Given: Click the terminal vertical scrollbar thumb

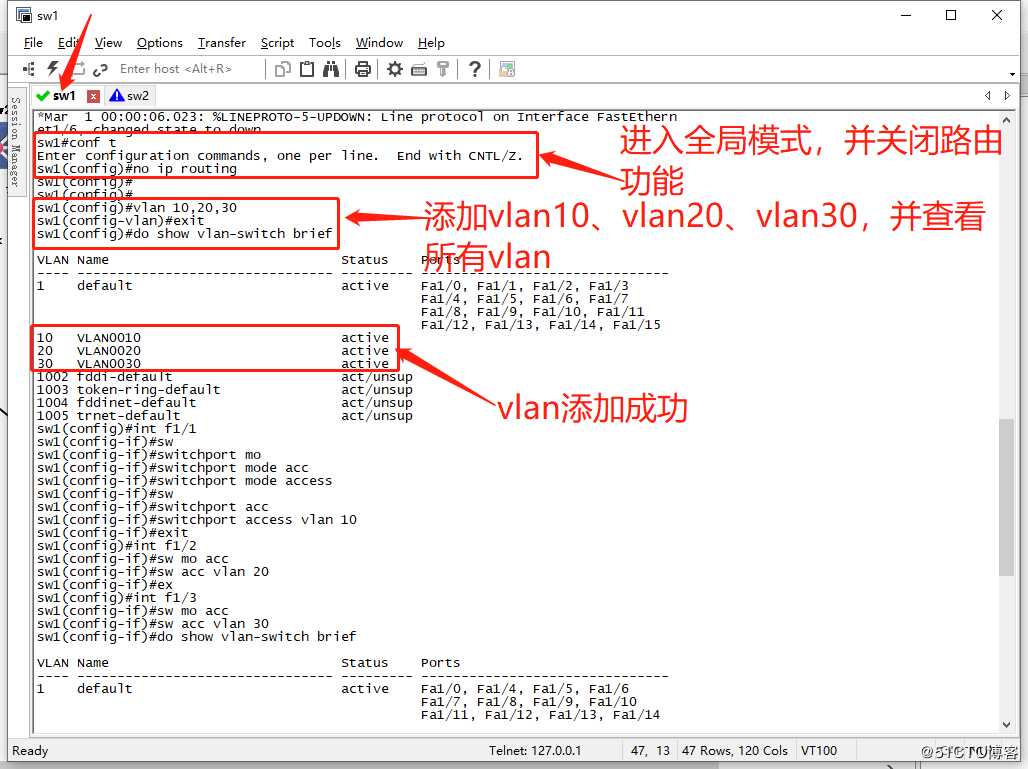Looking at the screenshot, I should coord(1006,497).
